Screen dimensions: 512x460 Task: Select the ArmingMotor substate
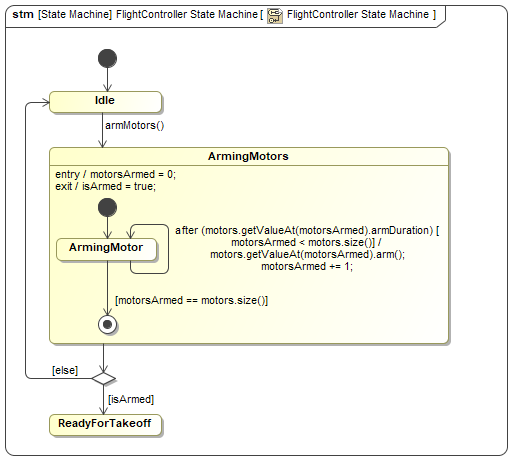pos(106,249)
